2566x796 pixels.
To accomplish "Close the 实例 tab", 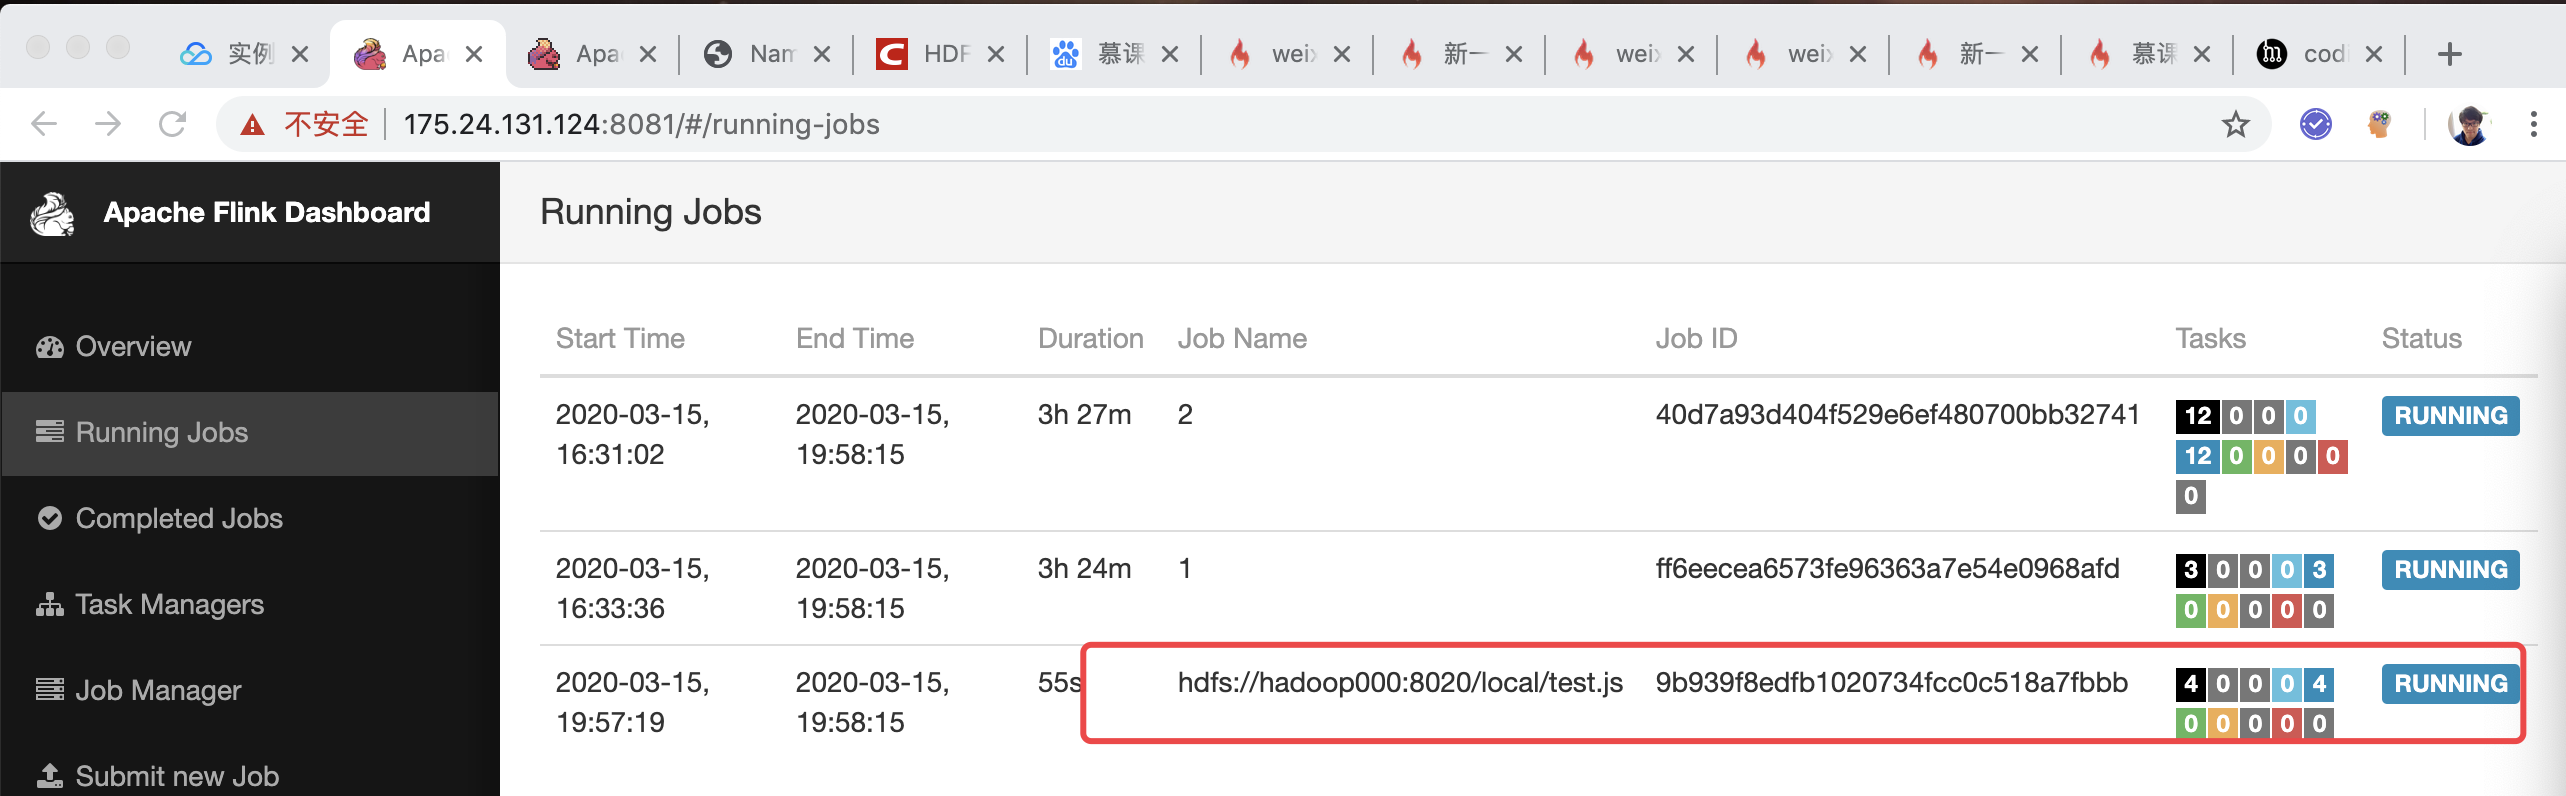I will tap(300, 54).
